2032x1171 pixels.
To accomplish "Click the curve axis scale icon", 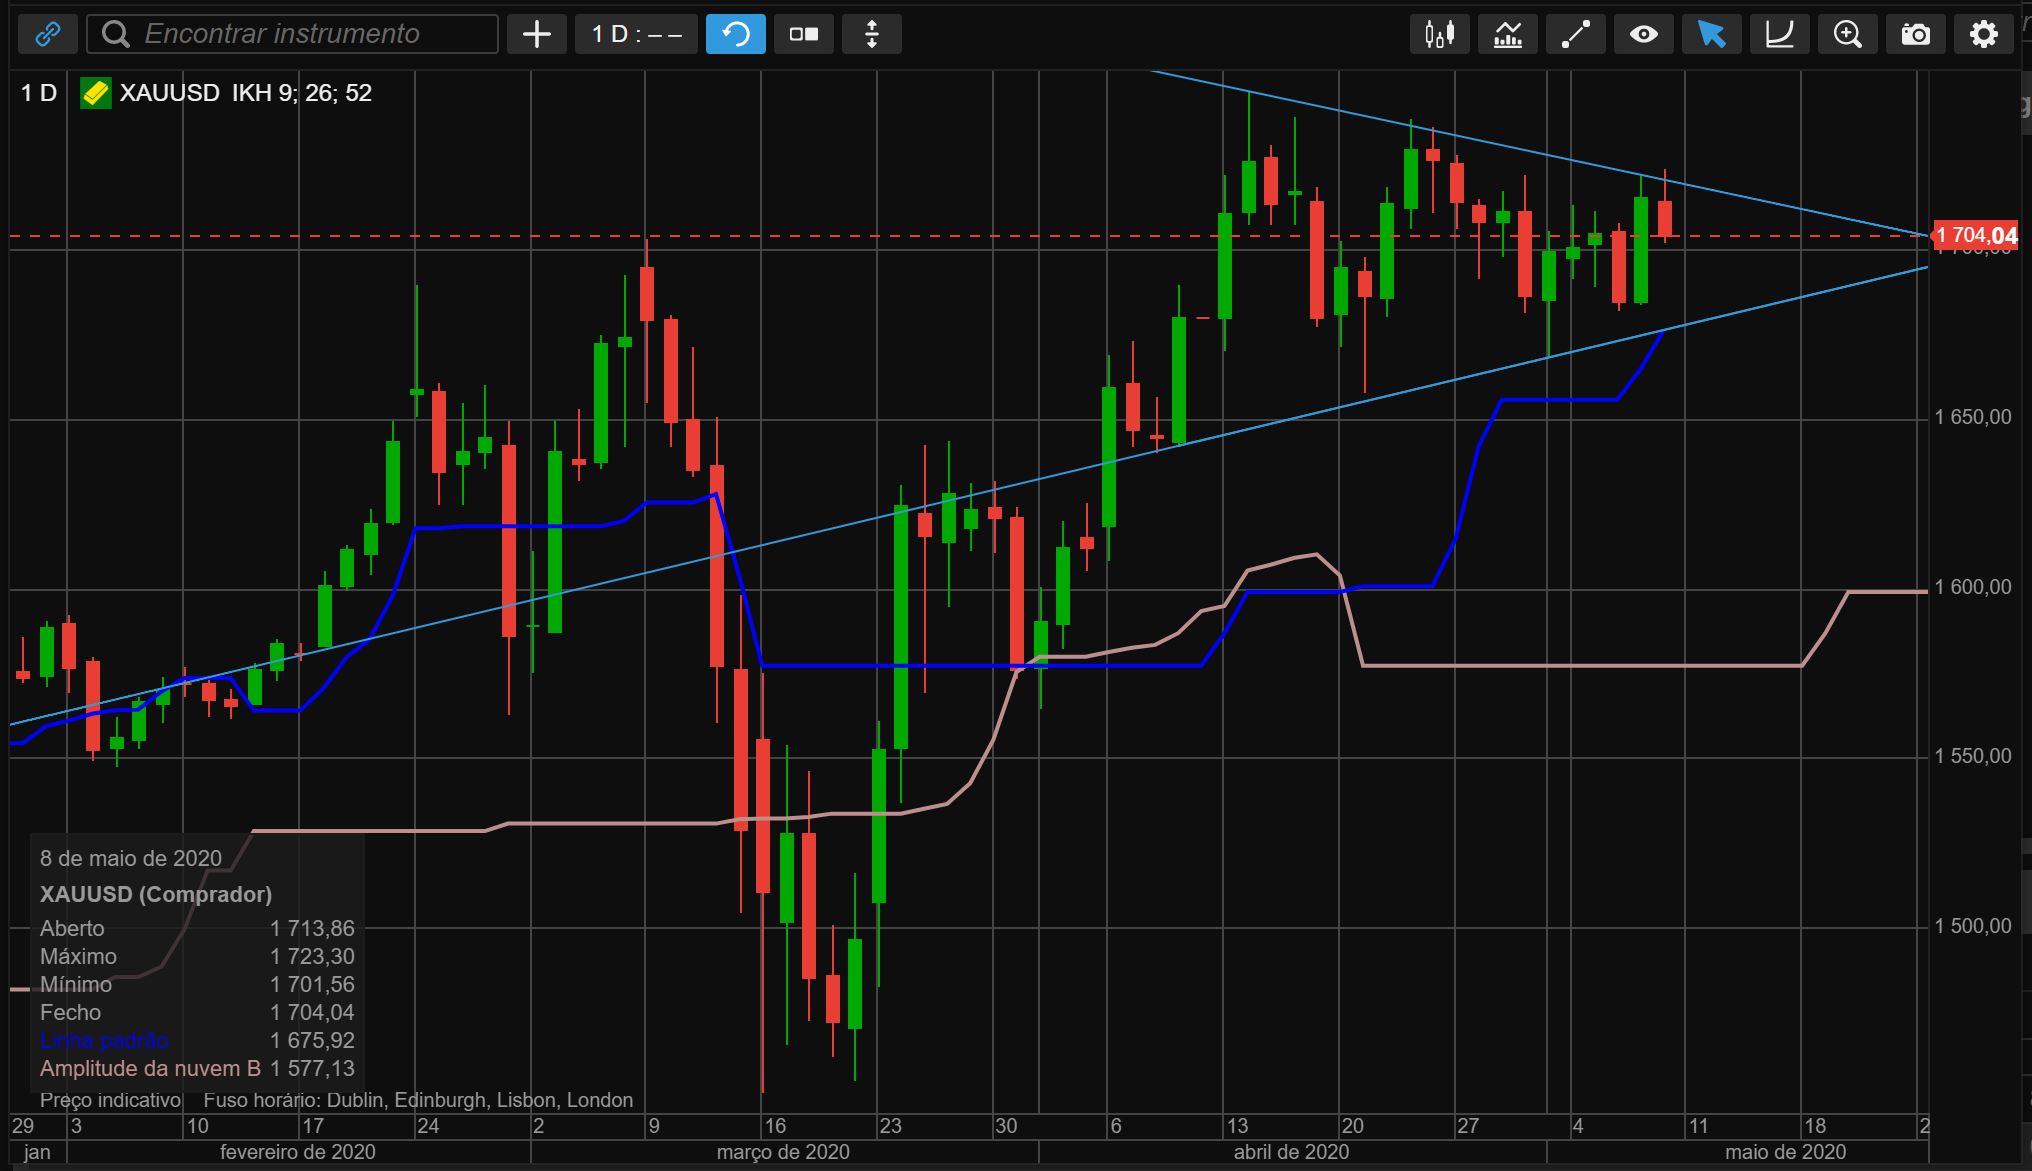I will click(1779, 34).
